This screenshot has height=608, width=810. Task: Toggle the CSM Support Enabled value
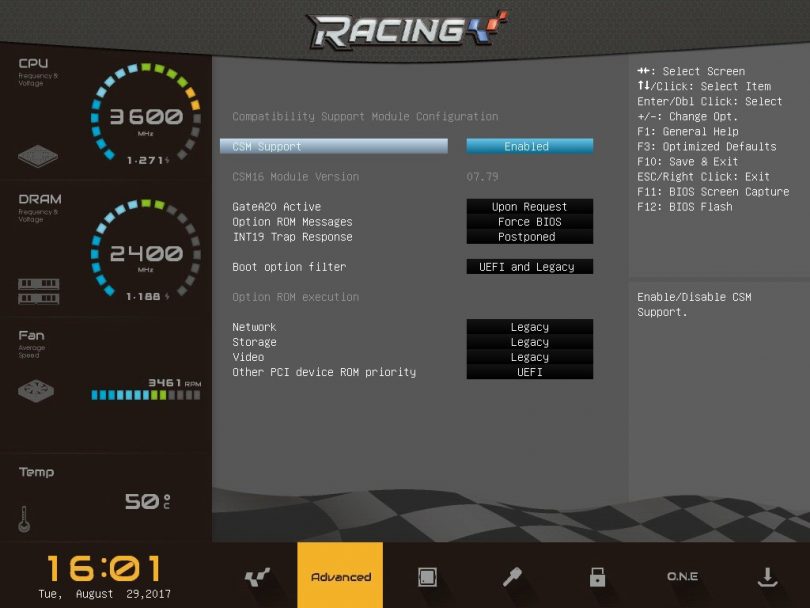(x=529, y=146)
